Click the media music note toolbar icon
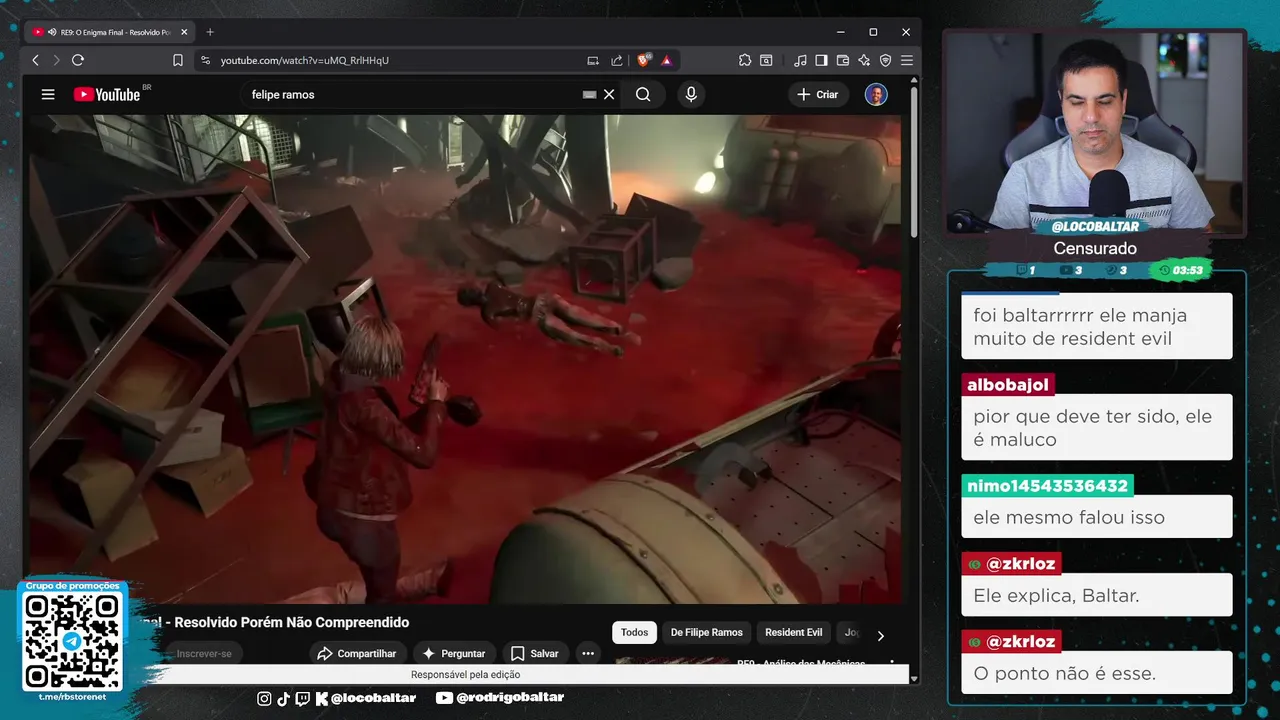Image resolution: width=1280 pixels, height=720 pixels. click(799, 60)
